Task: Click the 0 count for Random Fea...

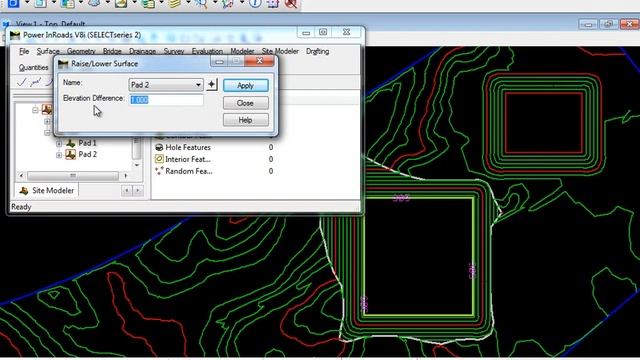Action: click(x=271, y=171)
